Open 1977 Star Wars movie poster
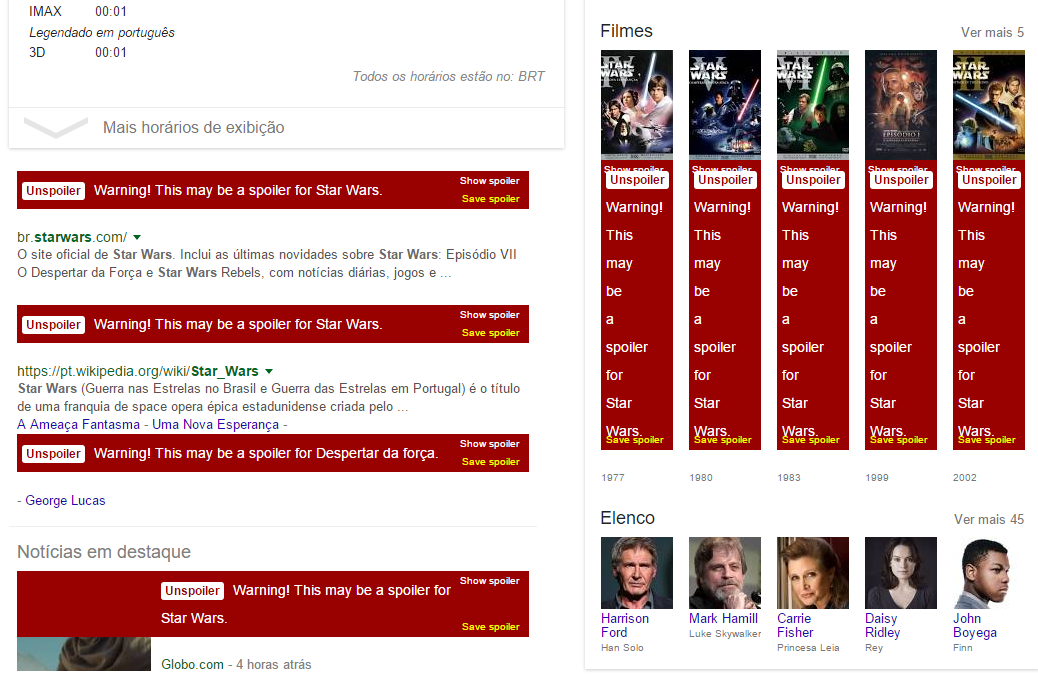 pos(637,105)
